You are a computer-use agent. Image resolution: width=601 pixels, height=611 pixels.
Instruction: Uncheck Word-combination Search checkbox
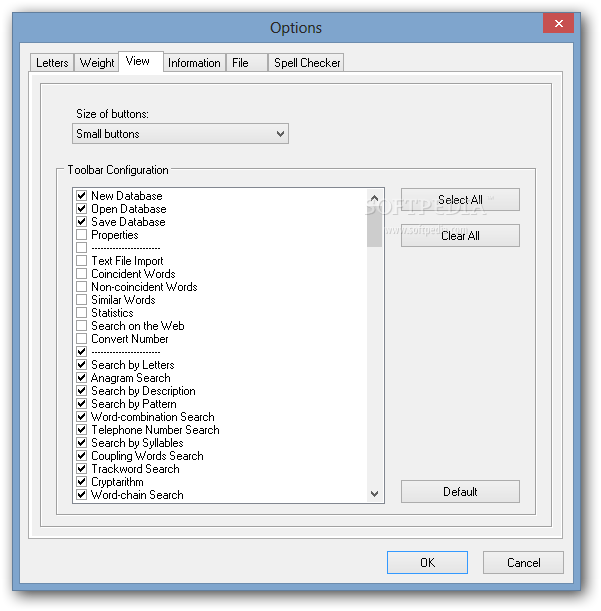coord(81,417)
